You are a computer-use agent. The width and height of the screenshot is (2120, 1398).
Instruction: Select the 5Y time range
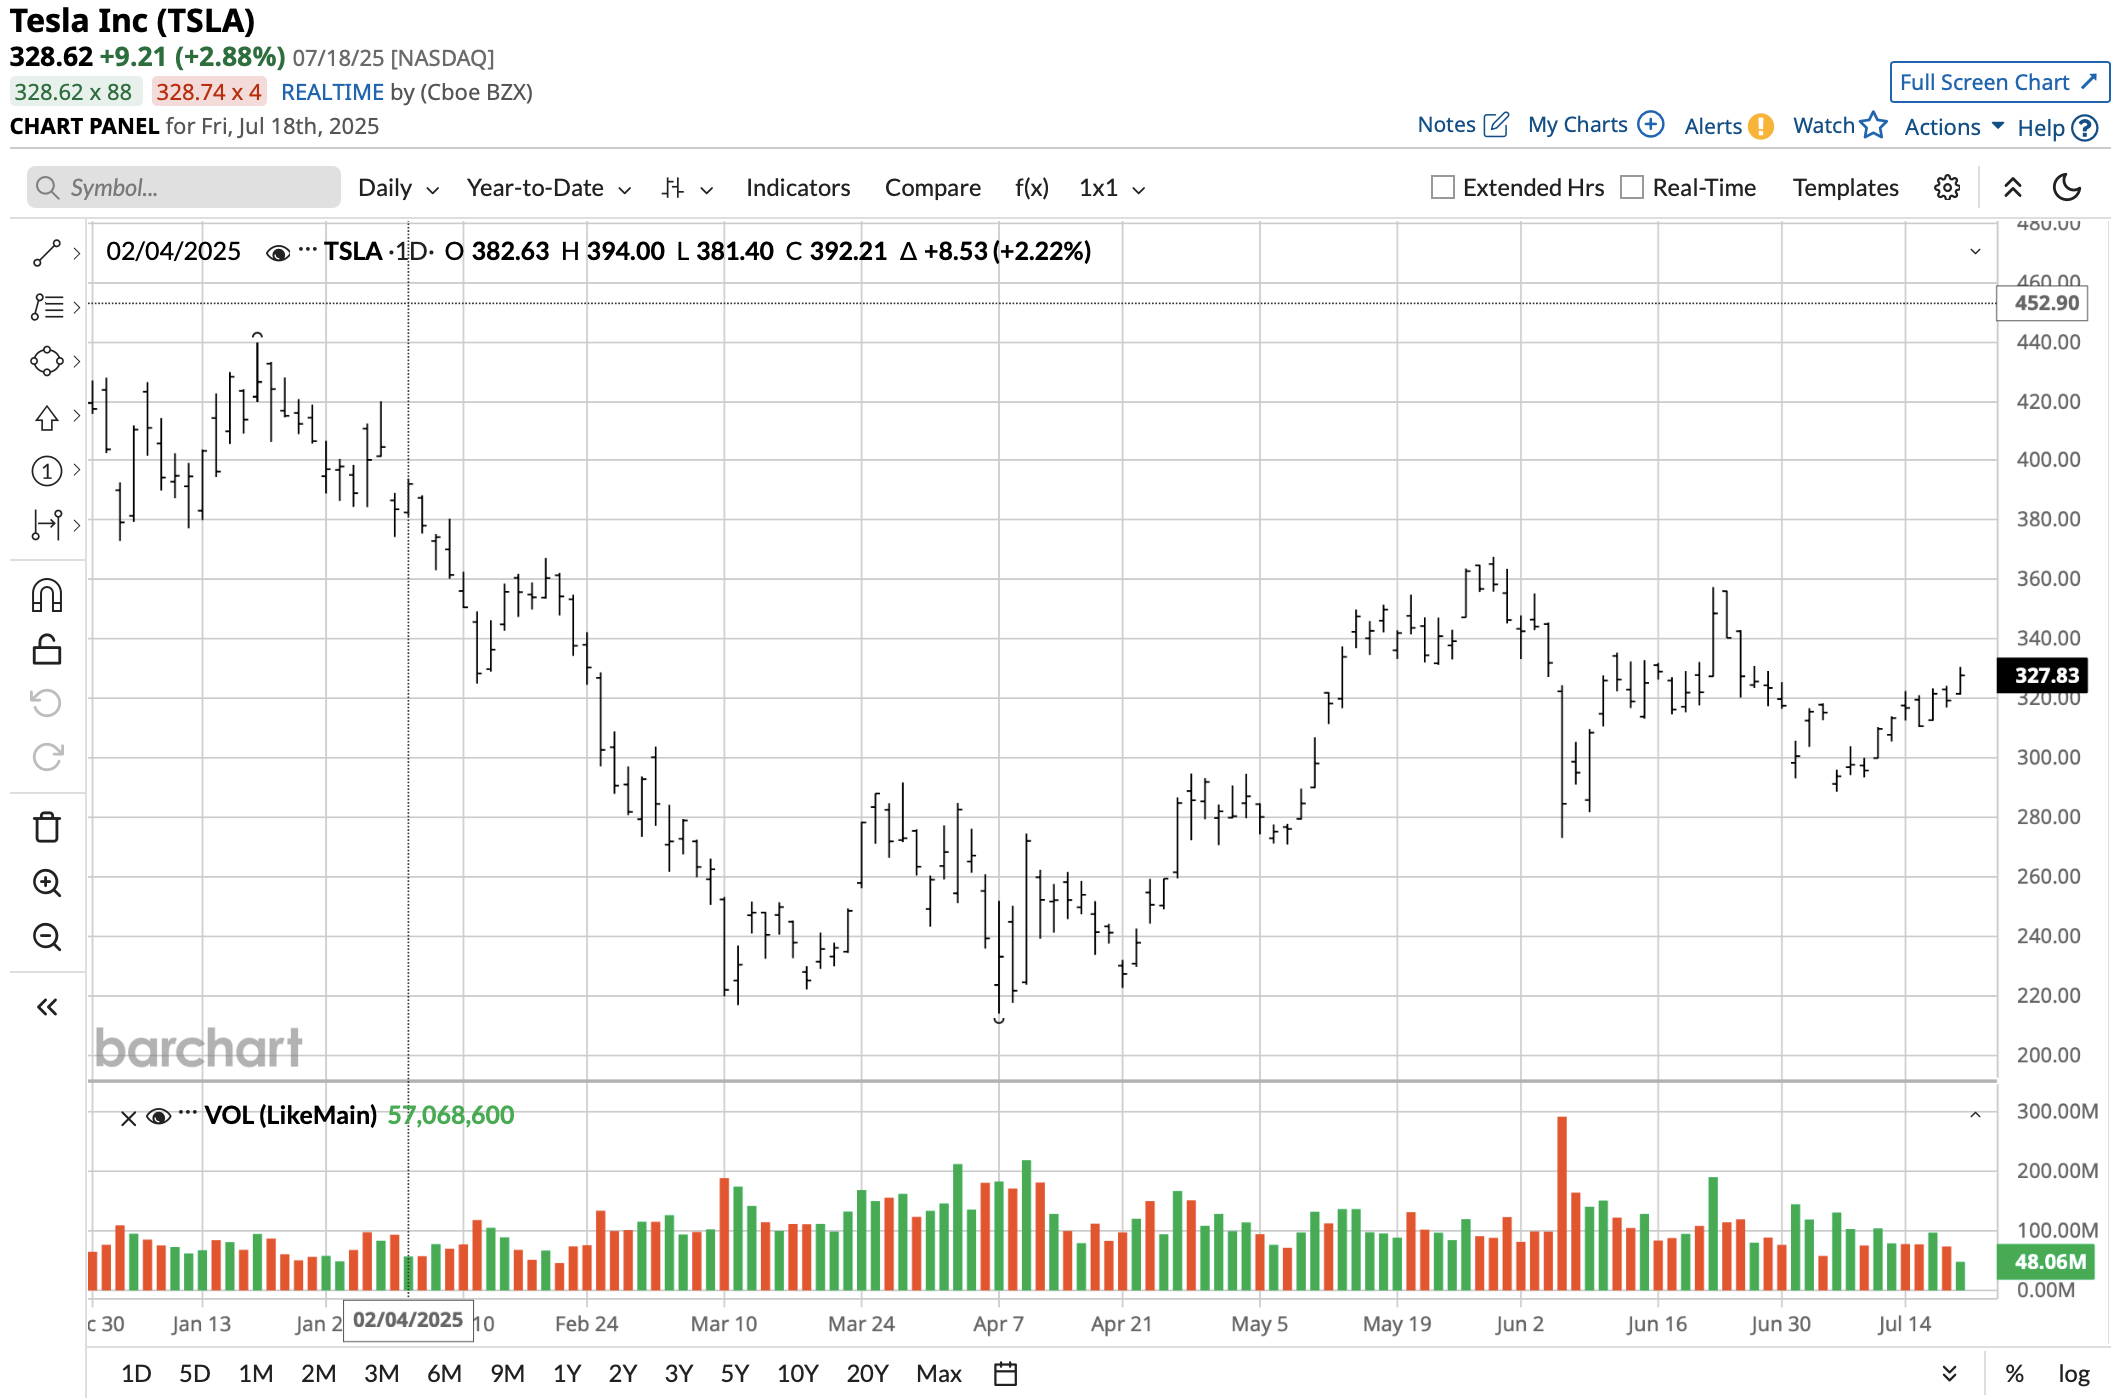click(x=735, y=1374)
